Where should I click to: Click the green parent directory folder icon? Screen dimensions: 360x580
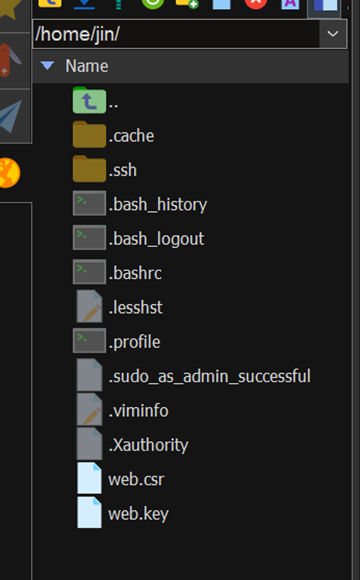(89, 100)
